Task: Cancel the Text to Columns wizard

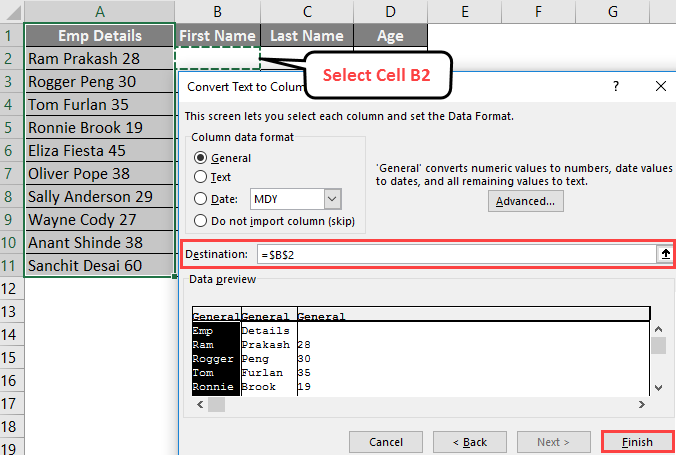Action: (386, 442)
